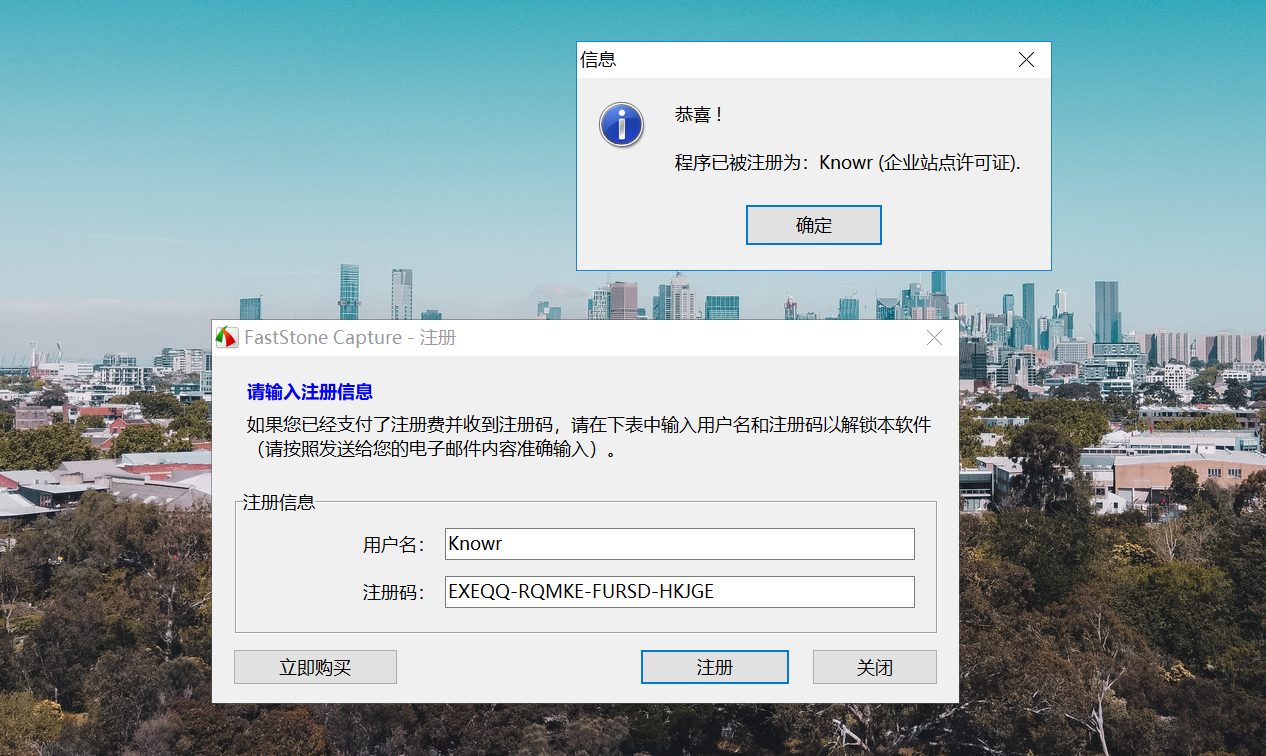Click the 注册 button

(714, 667)
